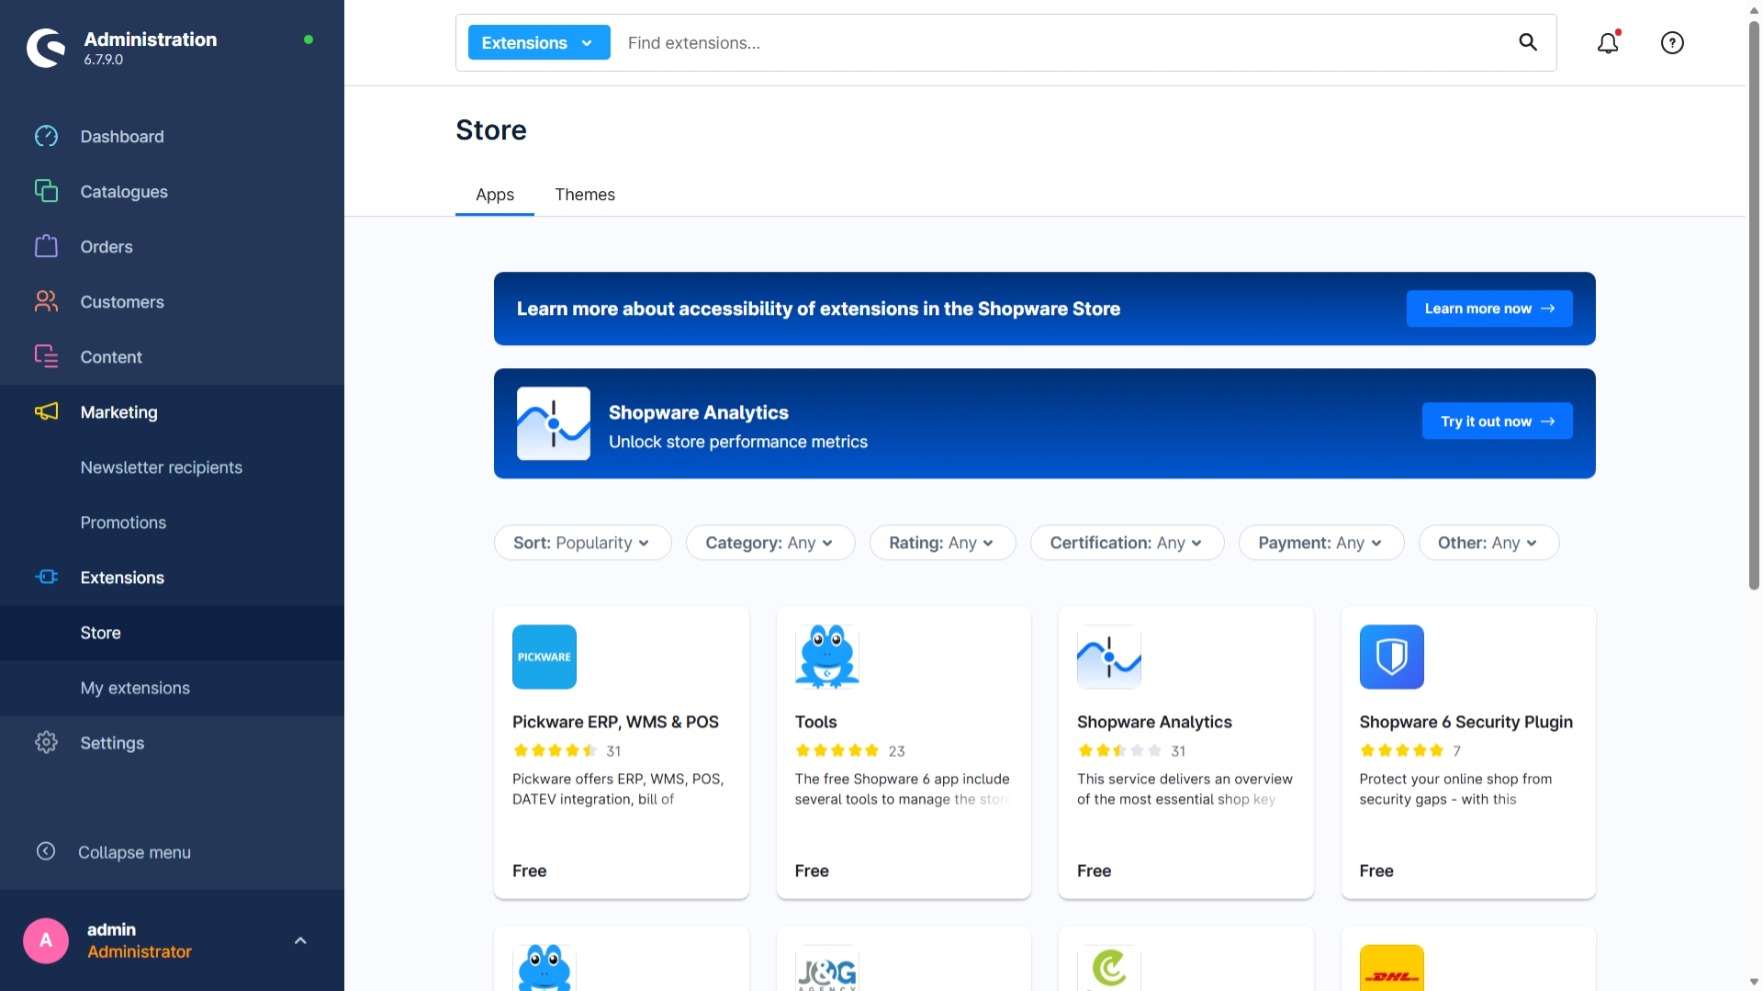Click the Security Plugin shield icon
The image size is (1763, 991).
click(x=1391, y=657)
